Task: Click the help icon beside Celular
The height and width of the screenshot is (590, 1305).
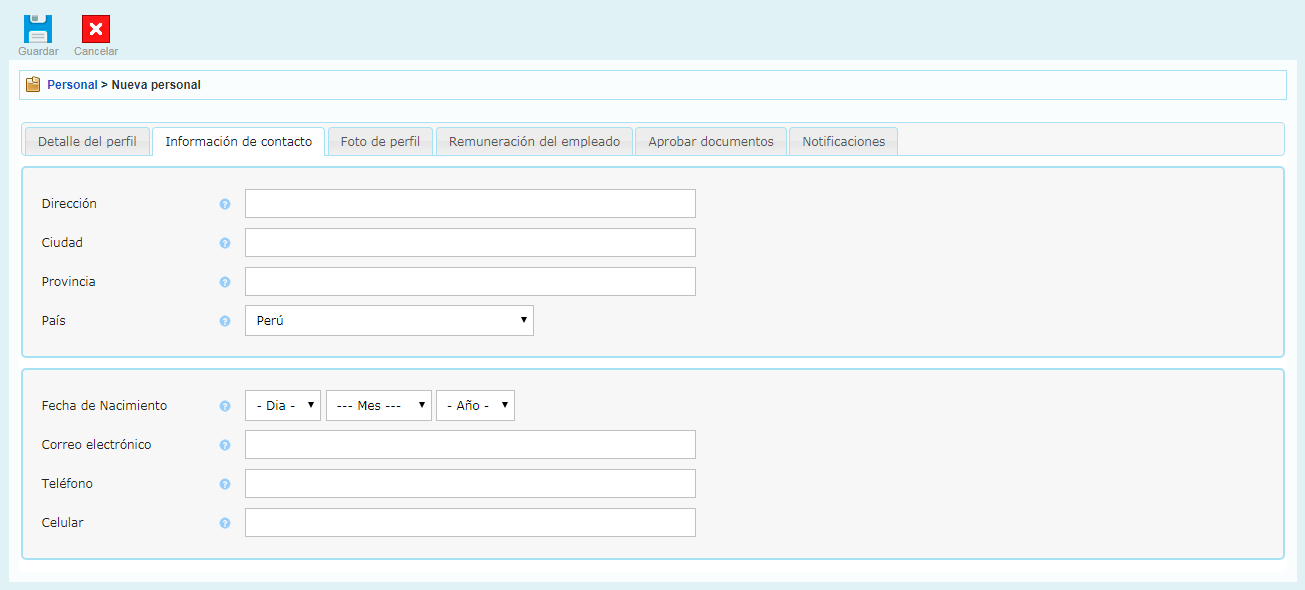Action: 225,523
